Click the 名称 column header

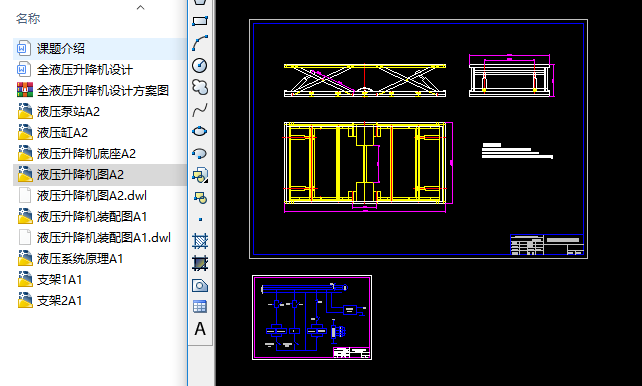28,18
